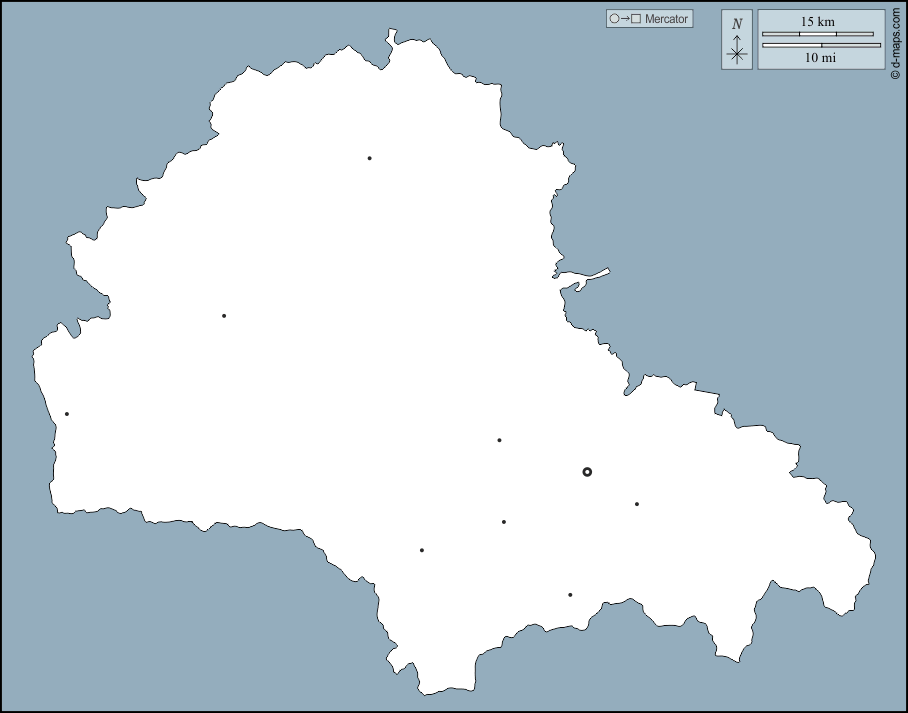Select the westernmost city dot near the border
This screenshot has height=713, width=908.
click(x=67, y=414)
